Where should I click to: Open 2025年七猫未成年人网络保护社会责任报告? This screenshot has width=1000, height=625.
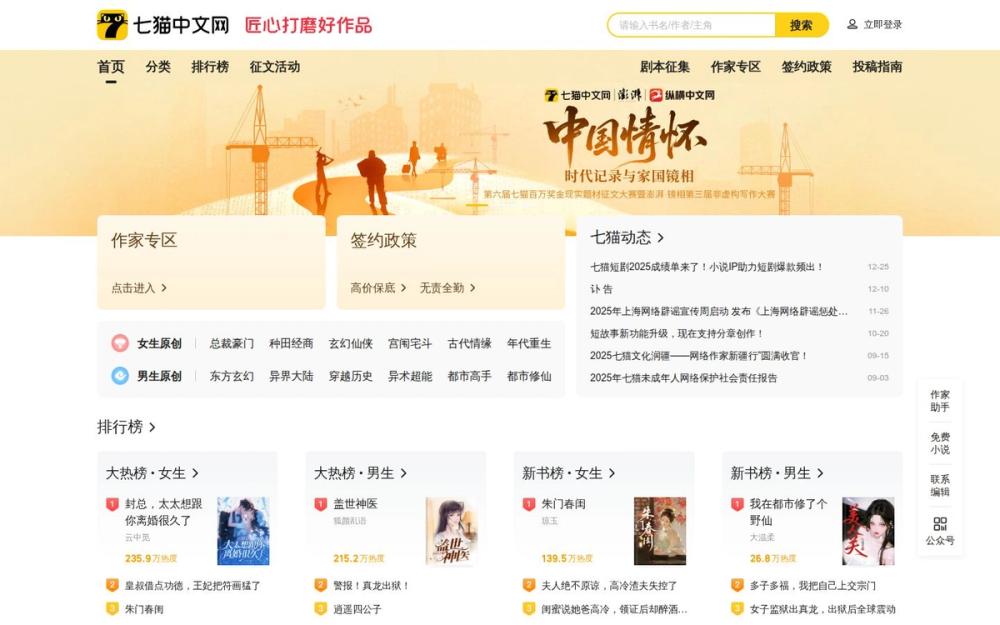point(684,378)
